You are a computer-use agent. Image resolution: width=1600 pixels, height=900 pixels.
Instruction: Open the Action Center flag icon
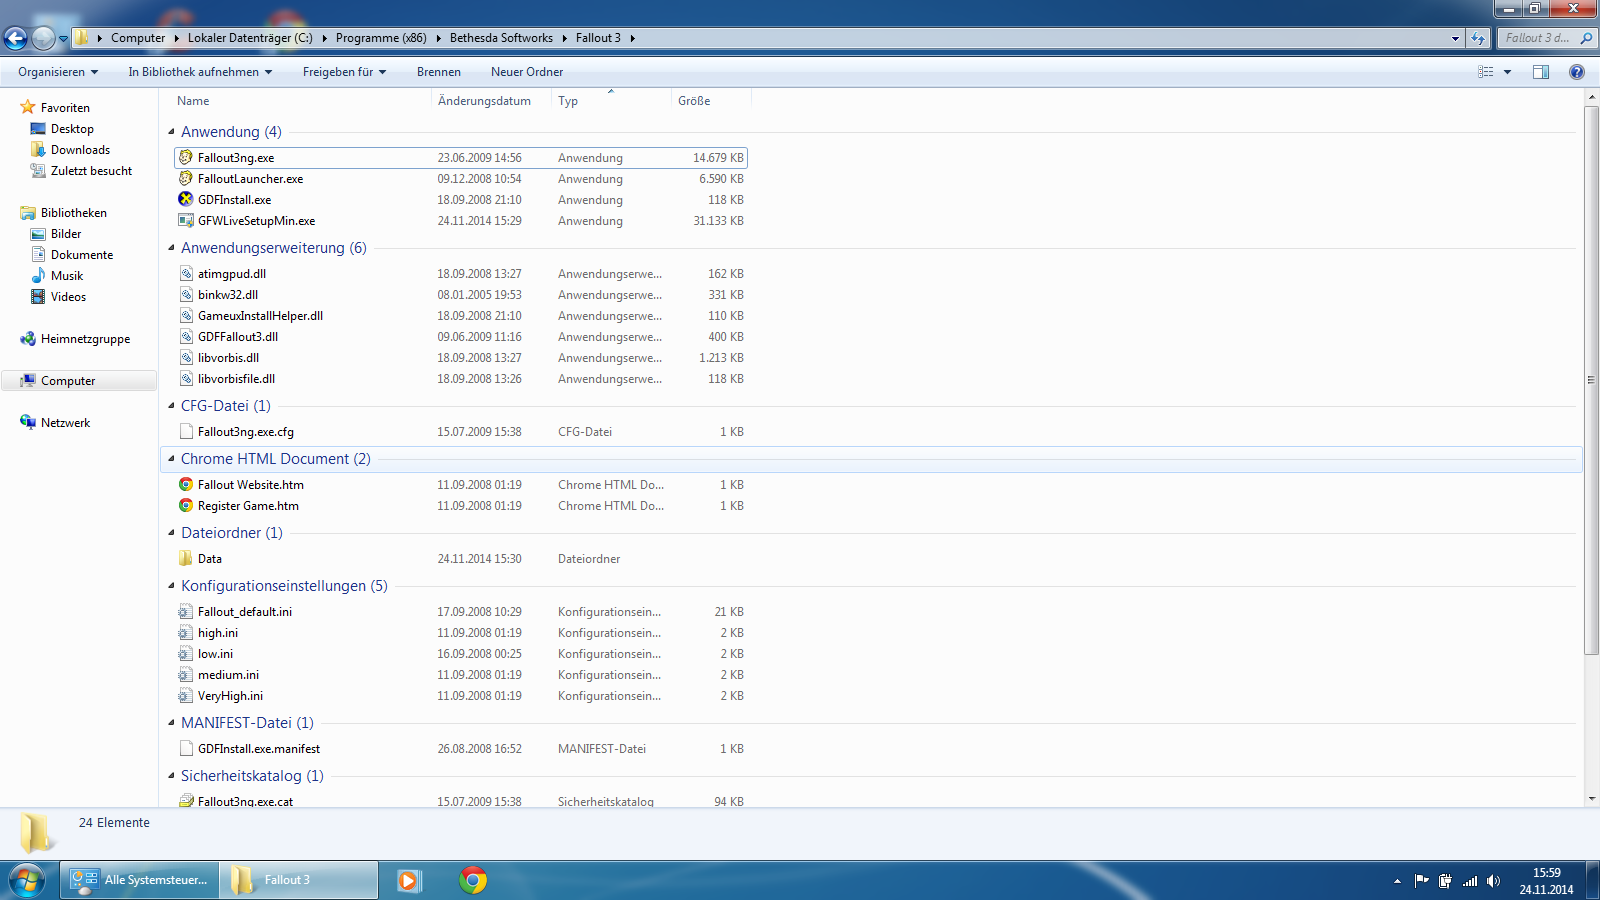click(x=1421, y=881)
